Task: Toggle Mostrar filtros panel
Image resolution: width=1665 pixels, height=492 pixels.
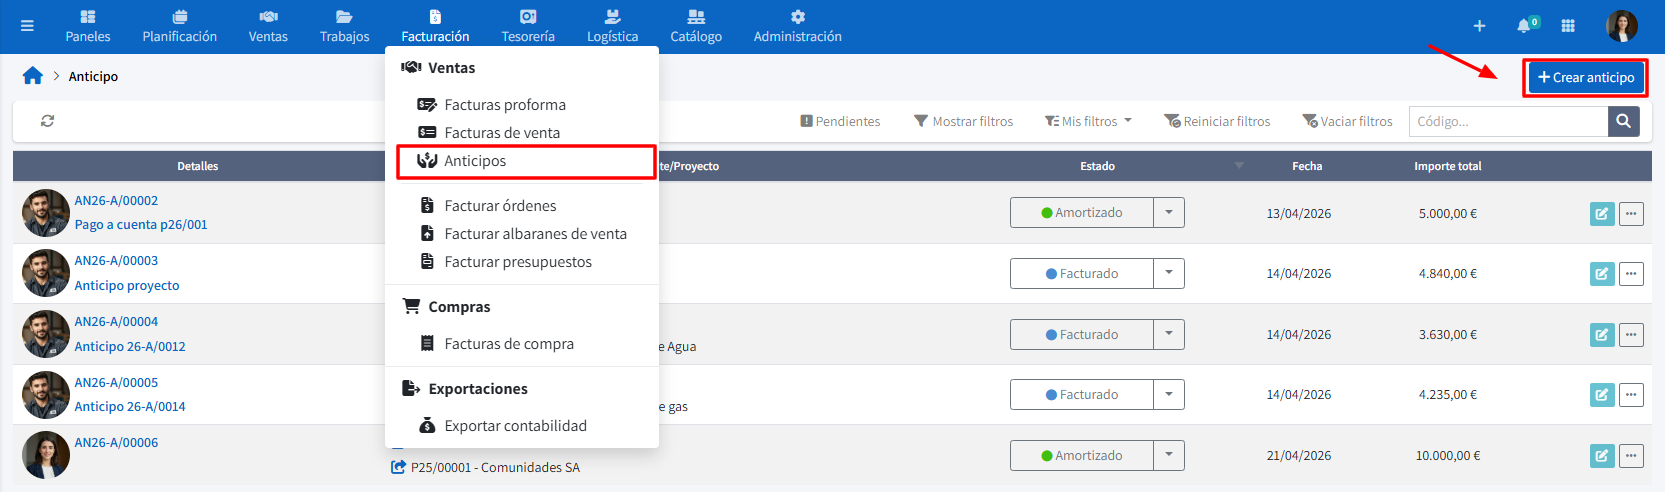Action: tap(963, 121)
